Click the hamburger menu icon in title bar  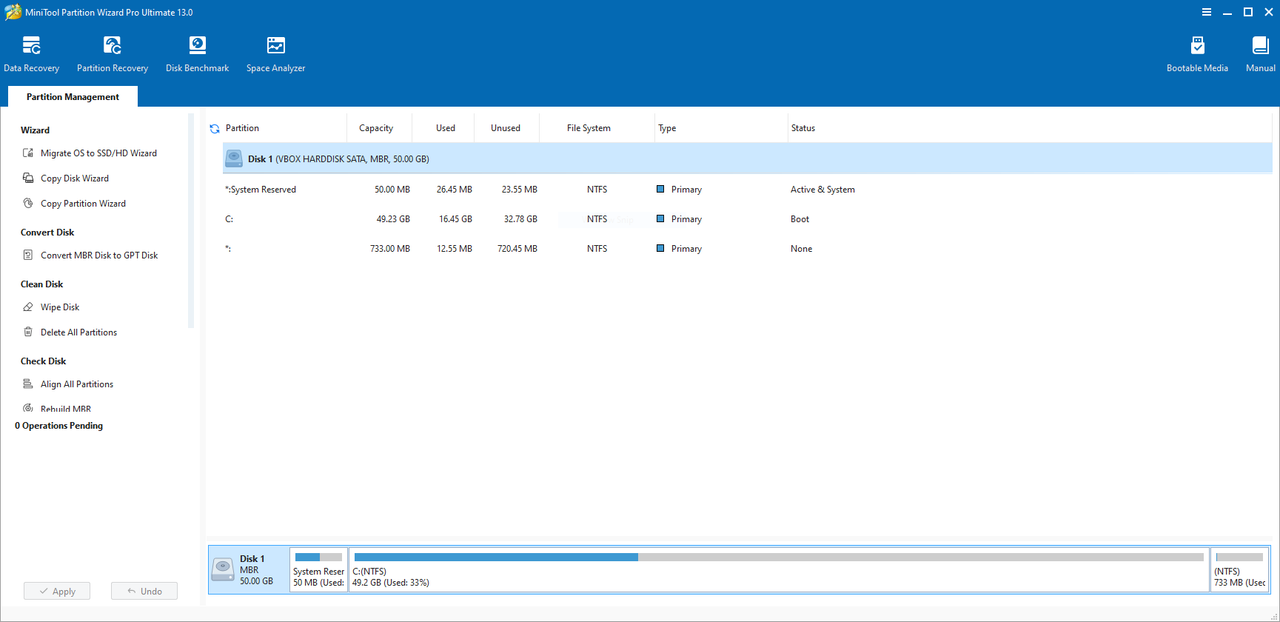click(x=1208, y=12)
